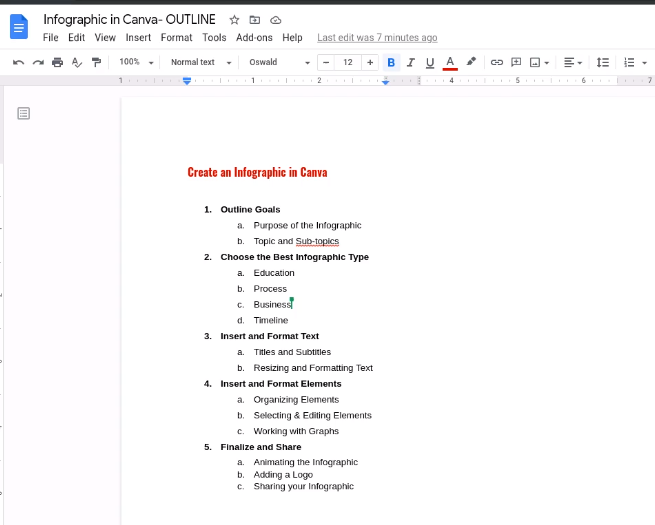Open the Oswald font dropdown
The width and height of the screenshot is (655, 525).
pos(279,62)
